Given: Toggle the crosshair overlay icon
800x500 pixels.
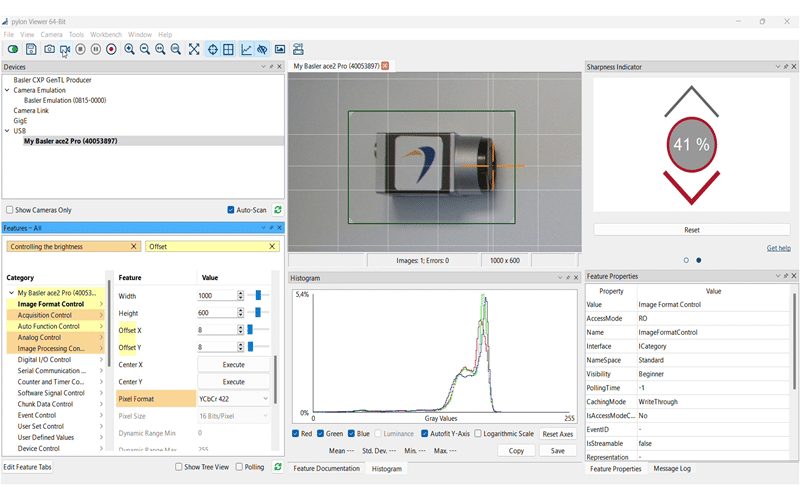Looking at the screenshot, I should [213, 49].
